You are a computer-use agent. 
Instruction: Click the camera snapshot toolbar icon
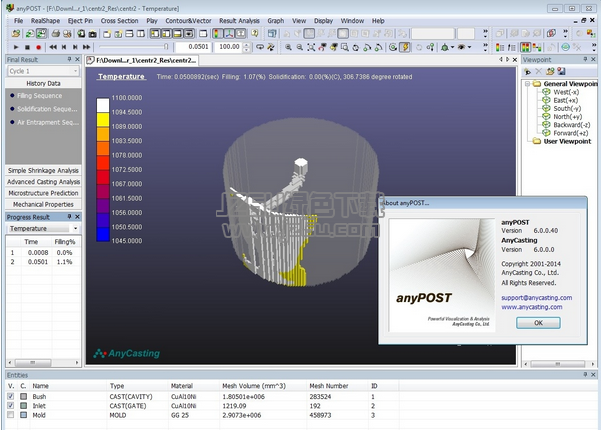(x=93, y=34)
